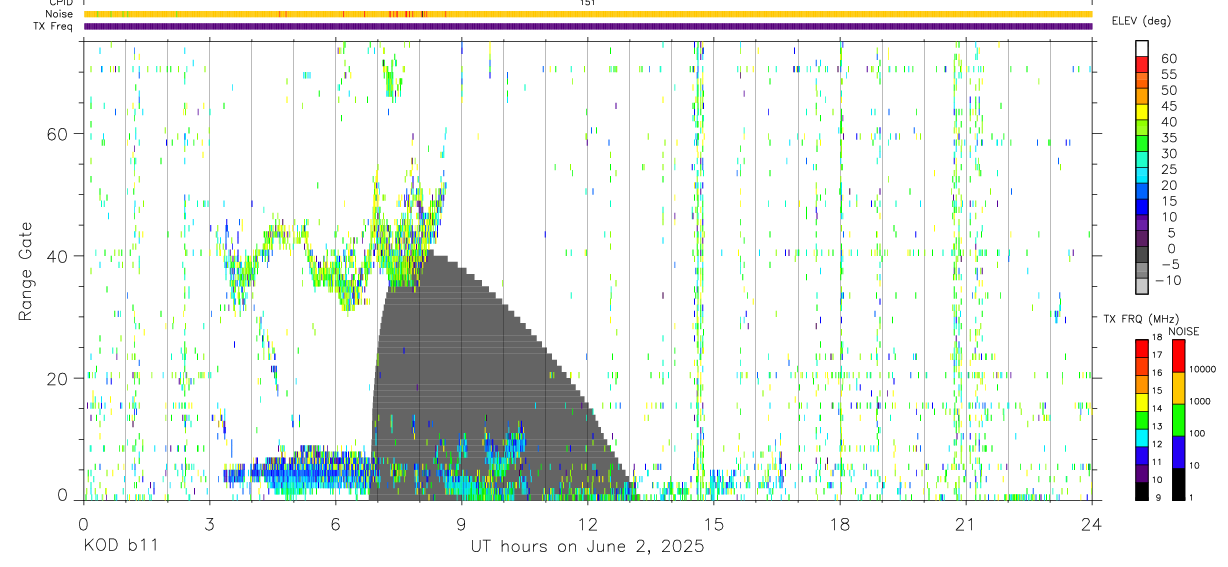Pick the green 30–35 segment of ELEV colorbar
This screenshot has height=567, width=1228.
pos(1142,145)
